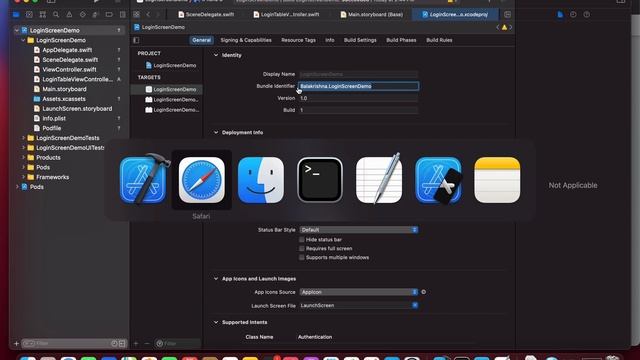Open the Report navigator icon
This screenshot has width=640, height=360.
[122, 15]
